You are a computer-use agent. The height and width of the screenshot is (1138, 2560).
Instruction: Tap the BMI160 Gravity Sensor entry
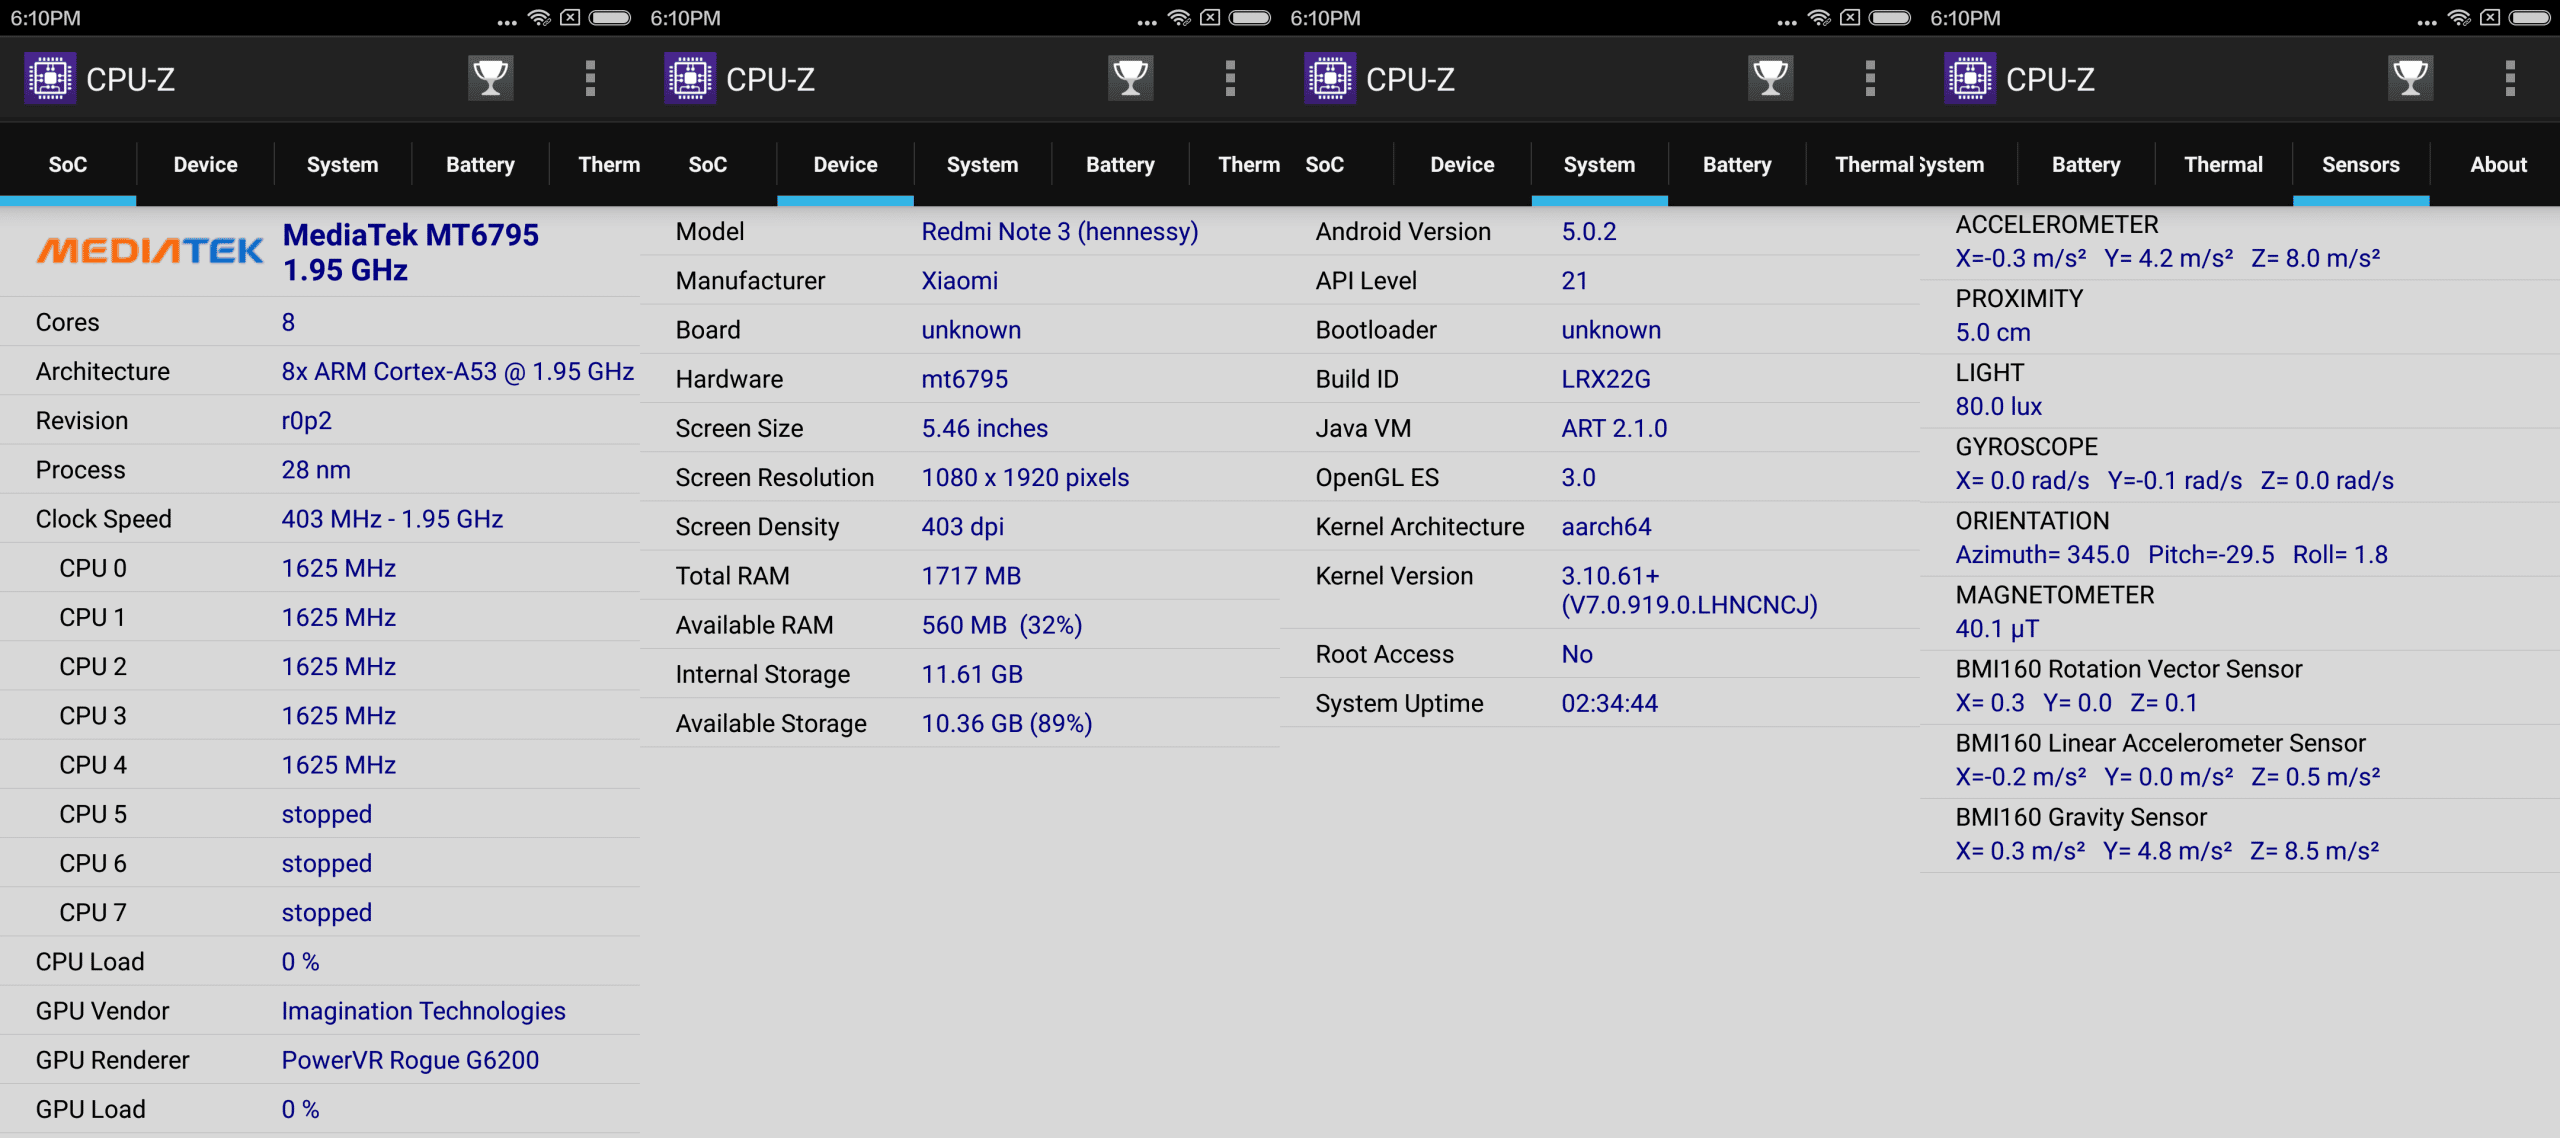[x=2240, y=835]
